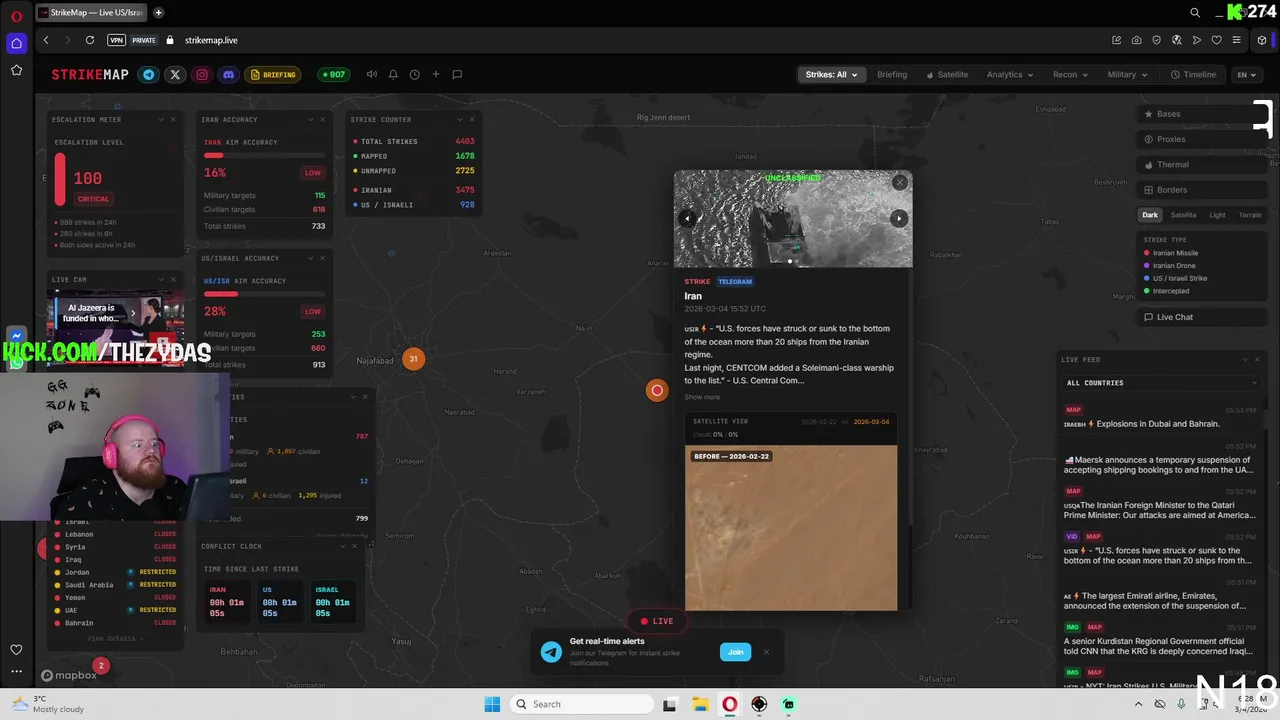Expand the Military menu
This screenshot has width=1280, height=720.
click(1127, 74)
